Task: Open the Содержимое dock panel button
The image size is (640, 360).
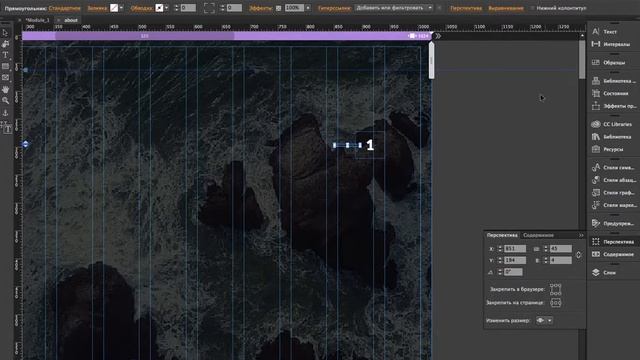Action: point(613,254)
